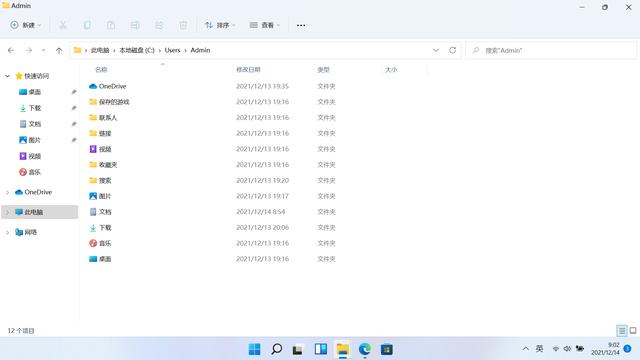Sort by the 大小 (Size) column header

[x=391, y=70]
